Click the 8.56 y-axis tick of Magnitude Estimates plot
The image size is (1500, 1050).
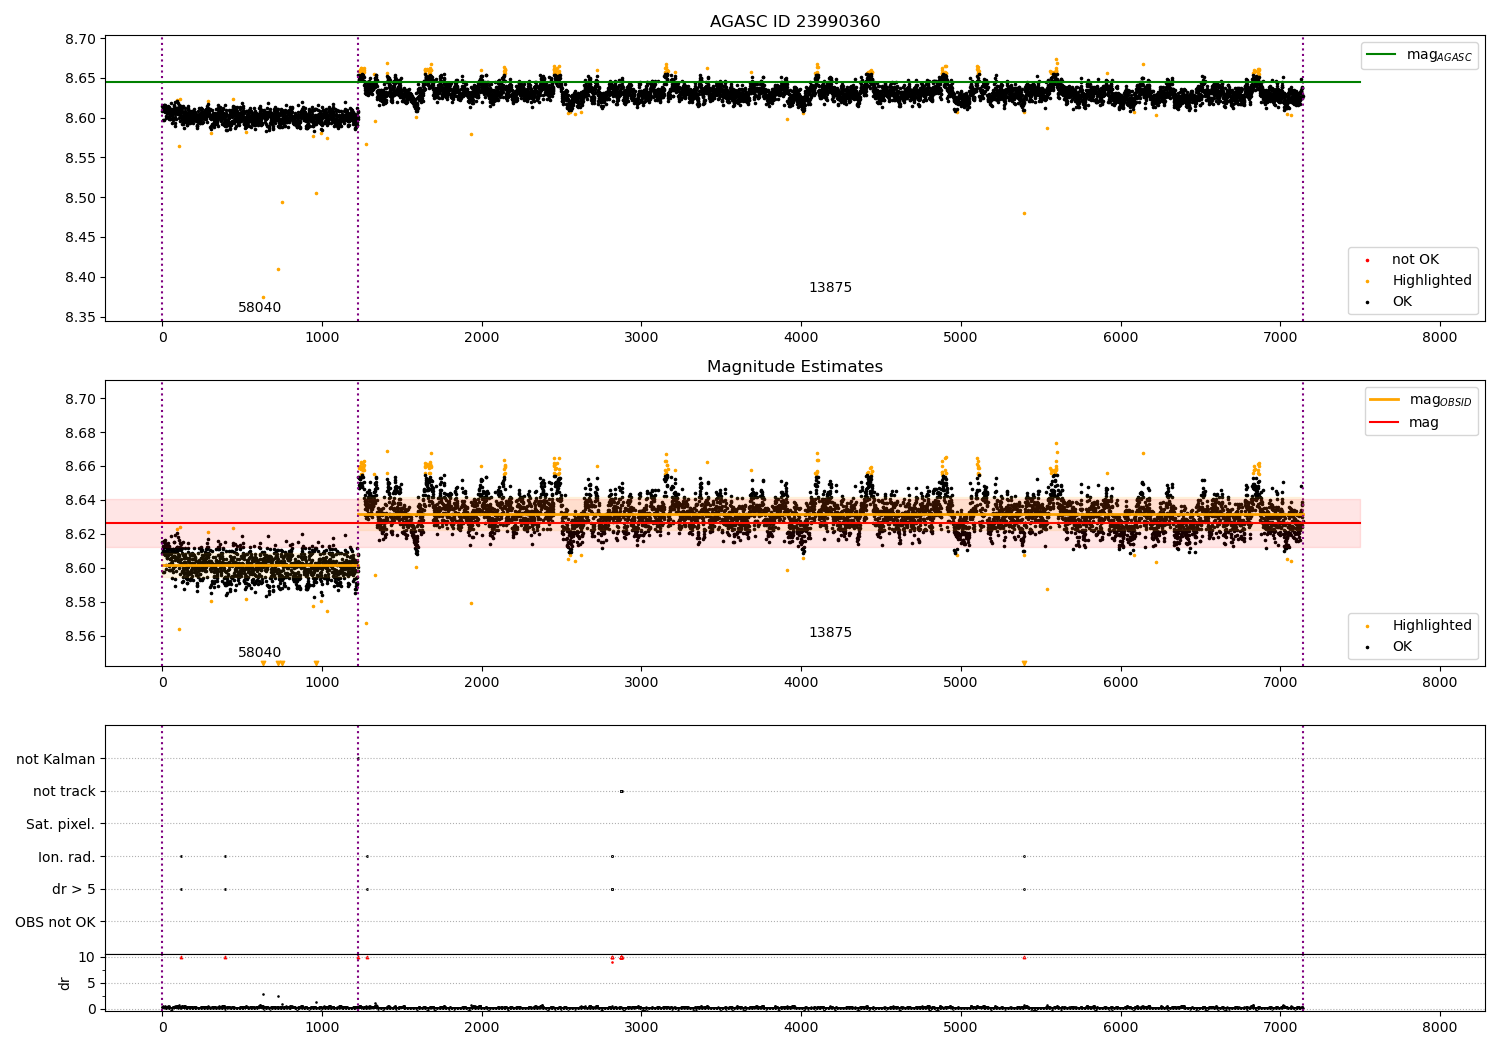[x=80, y=636]
